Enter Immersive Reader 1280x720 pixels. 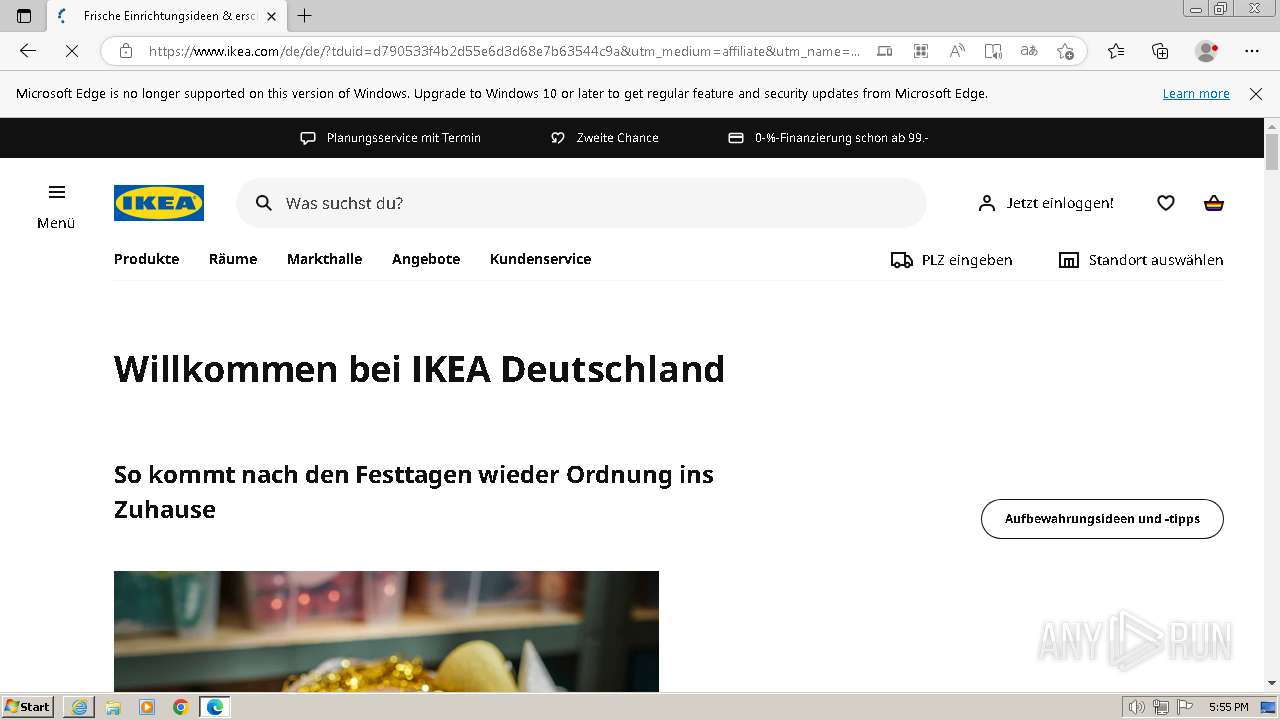click(993, 51)
